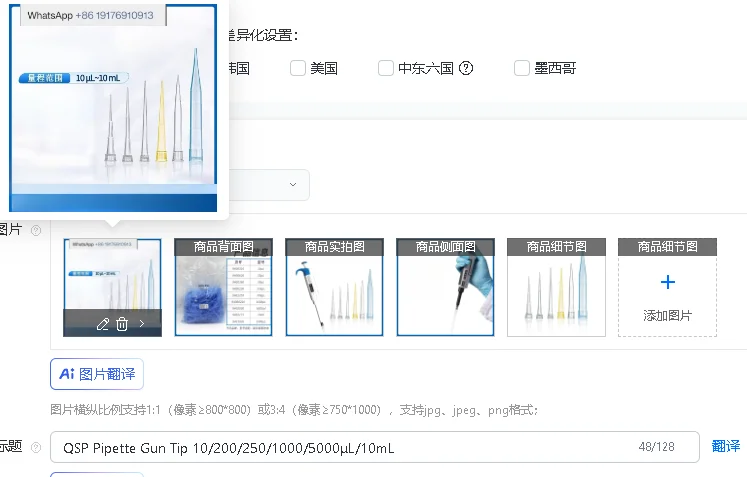
Task: Expand the dropdown chevron below region settings
Action: (293, 184)
